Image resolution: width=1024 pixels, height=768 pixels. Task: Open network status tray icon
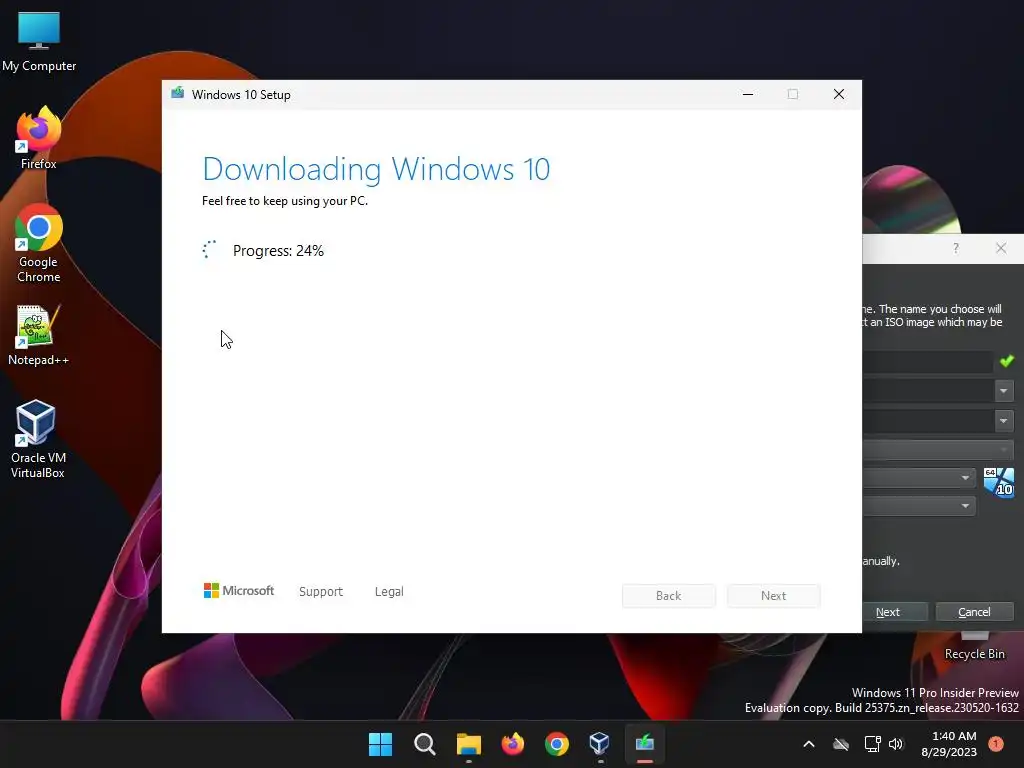pos(872,744)
